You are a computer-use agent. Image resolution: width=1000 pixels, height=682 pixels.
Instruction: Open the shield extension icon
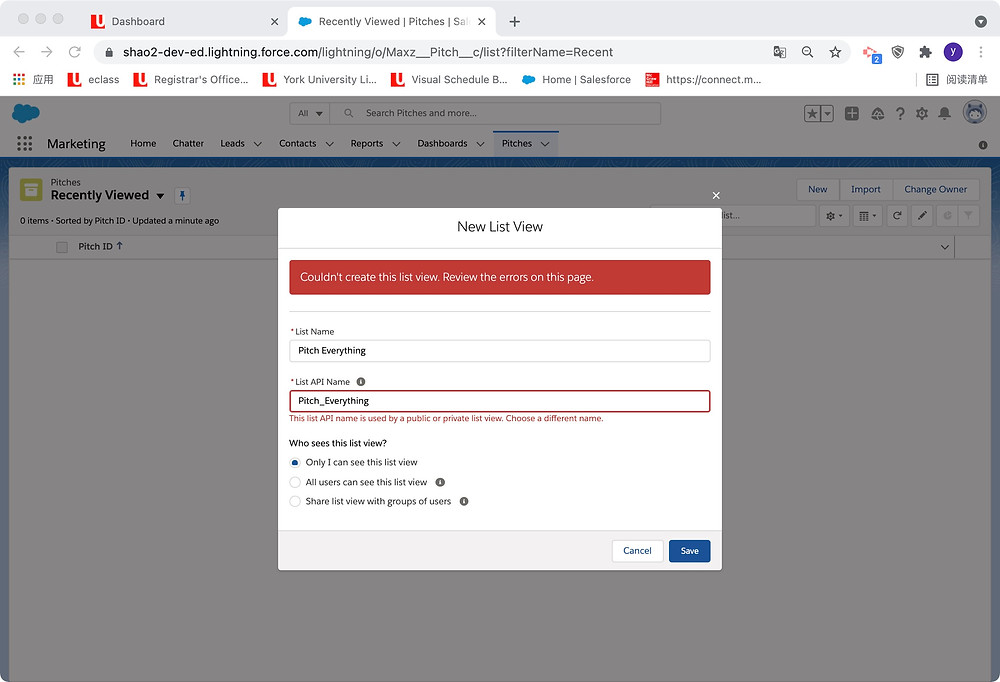coord(898,52)
